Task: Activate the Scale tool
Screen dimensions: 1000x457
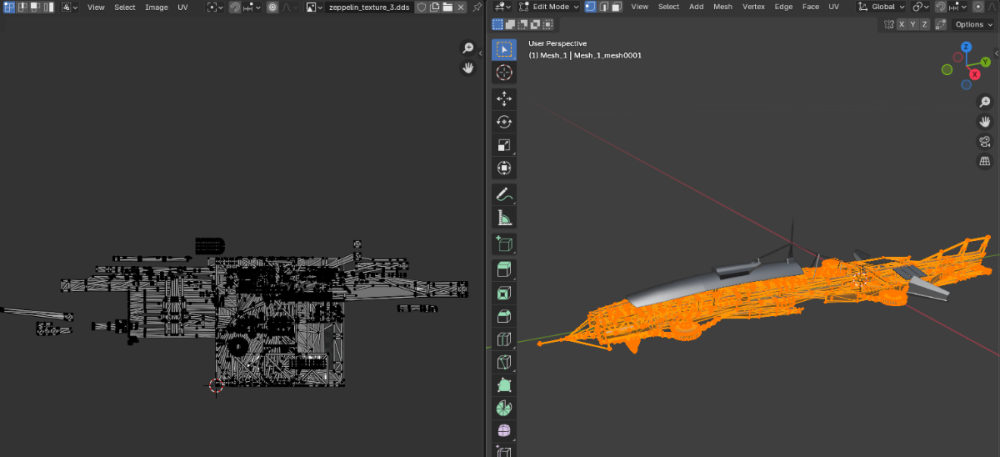Action: [x=504, y=145]
